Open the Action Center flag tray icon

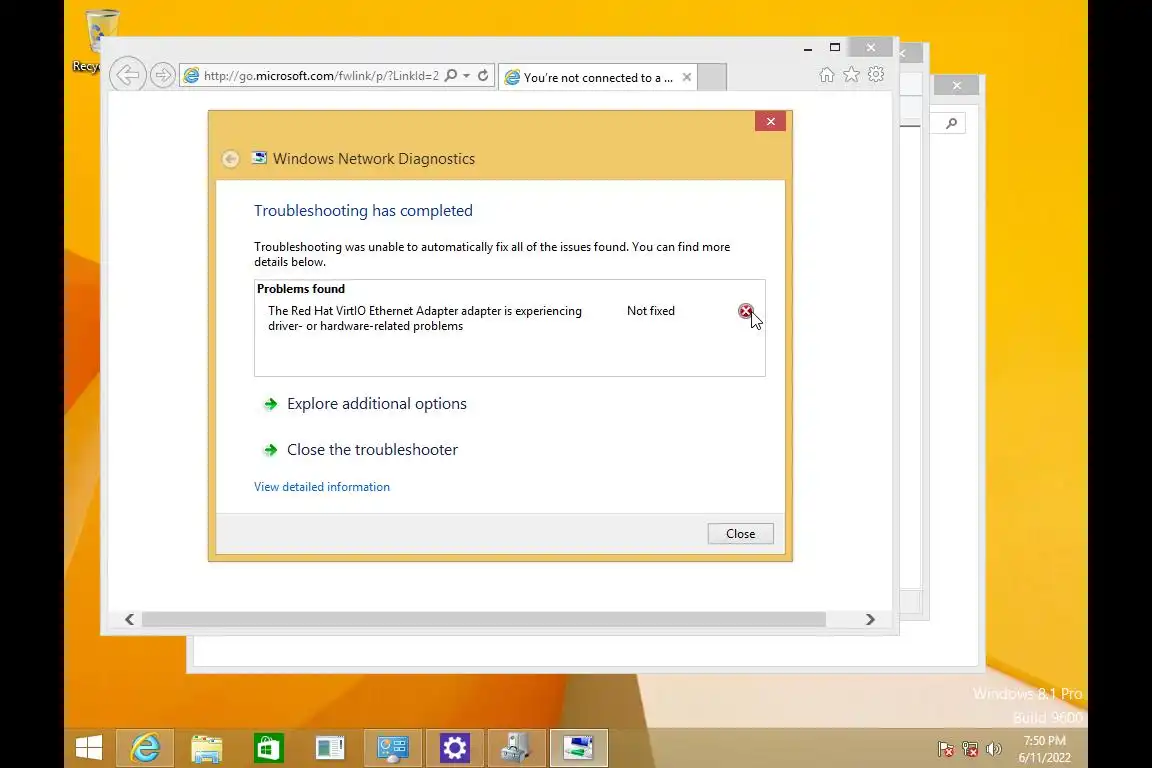pyautogui.click(x=946, y=749)
